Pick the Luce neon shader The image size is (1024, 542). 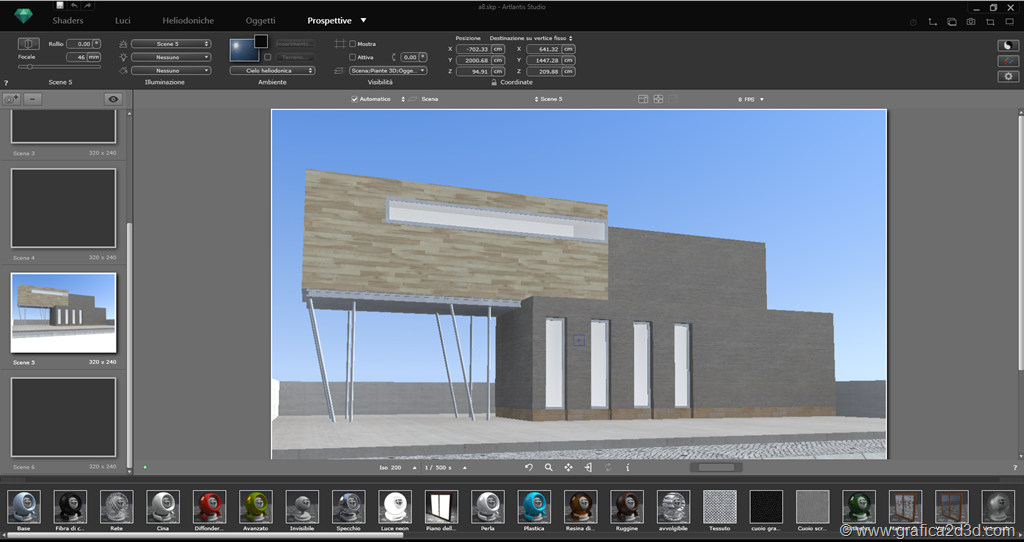(x=396, y=507)
